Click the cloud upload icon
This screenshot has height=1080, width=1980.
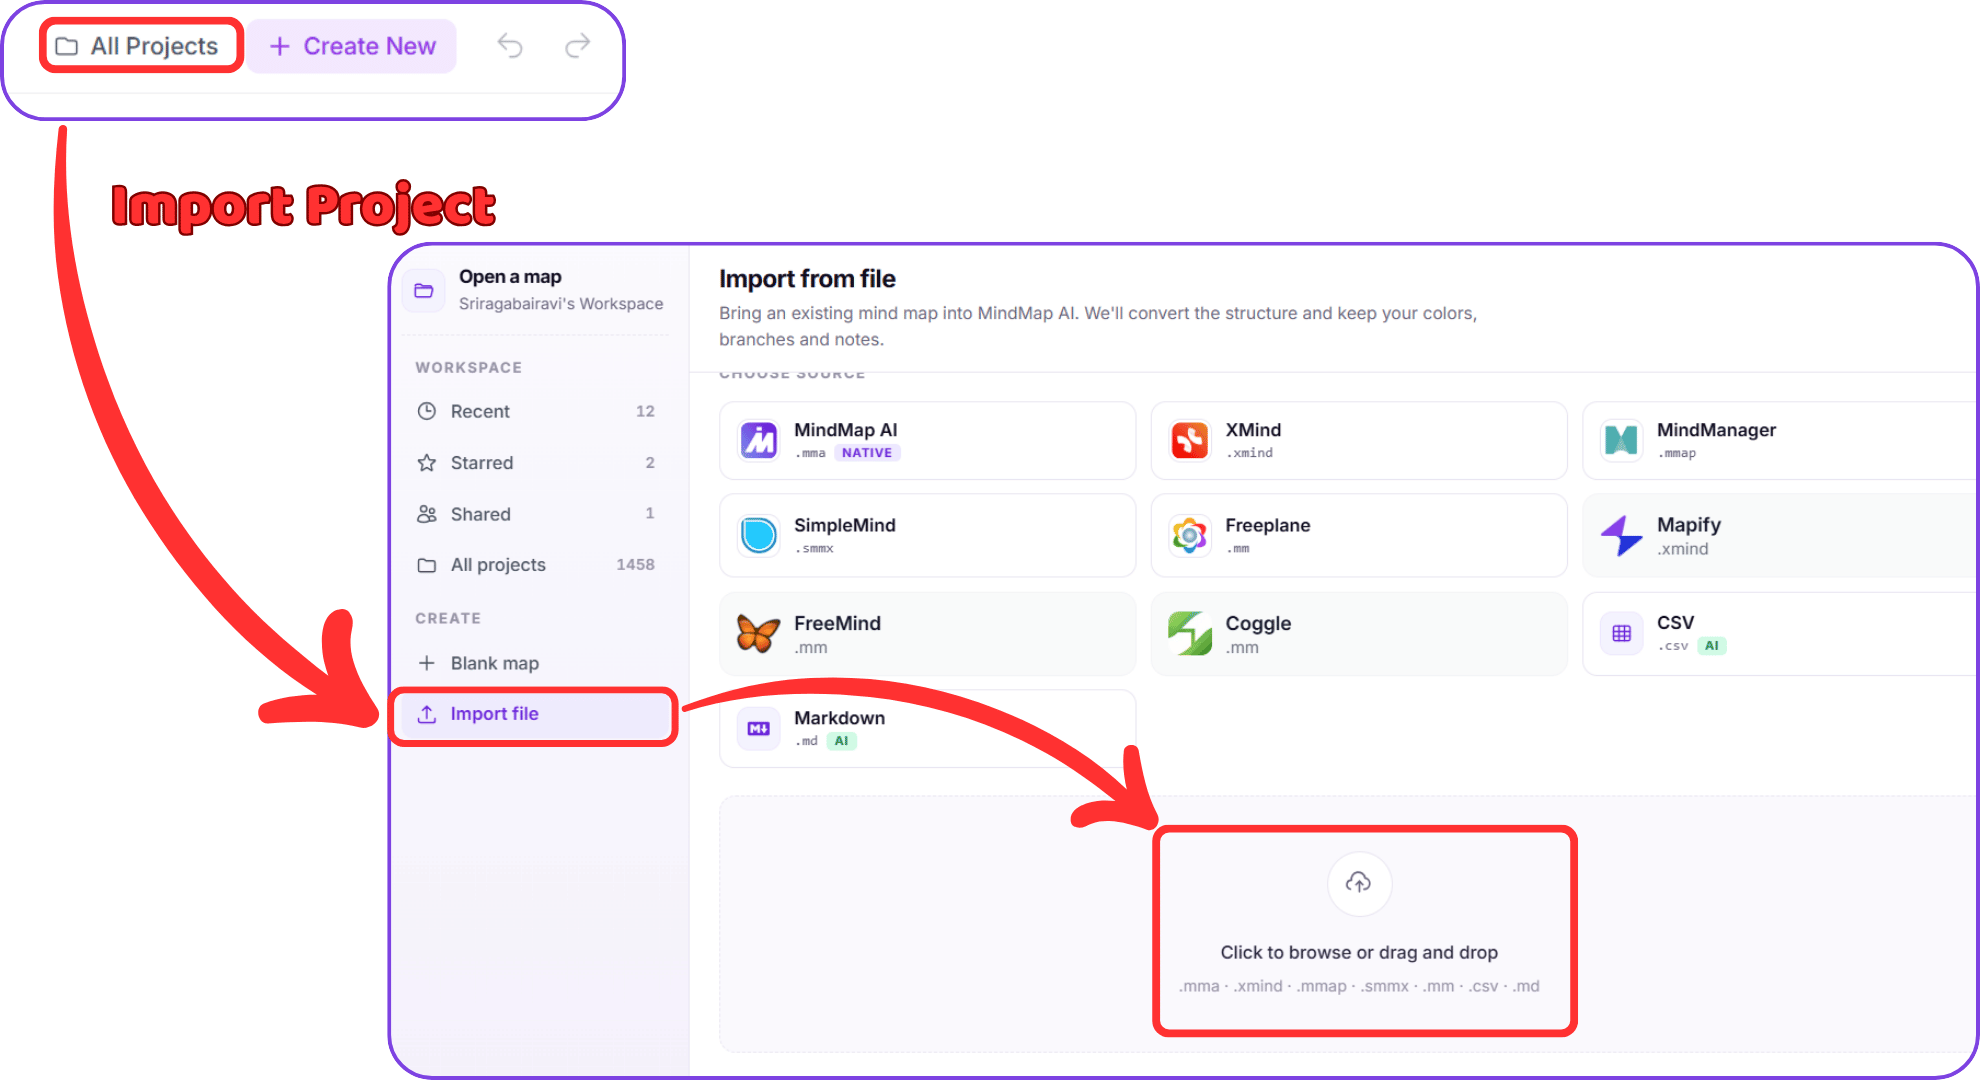(1358, 883)
